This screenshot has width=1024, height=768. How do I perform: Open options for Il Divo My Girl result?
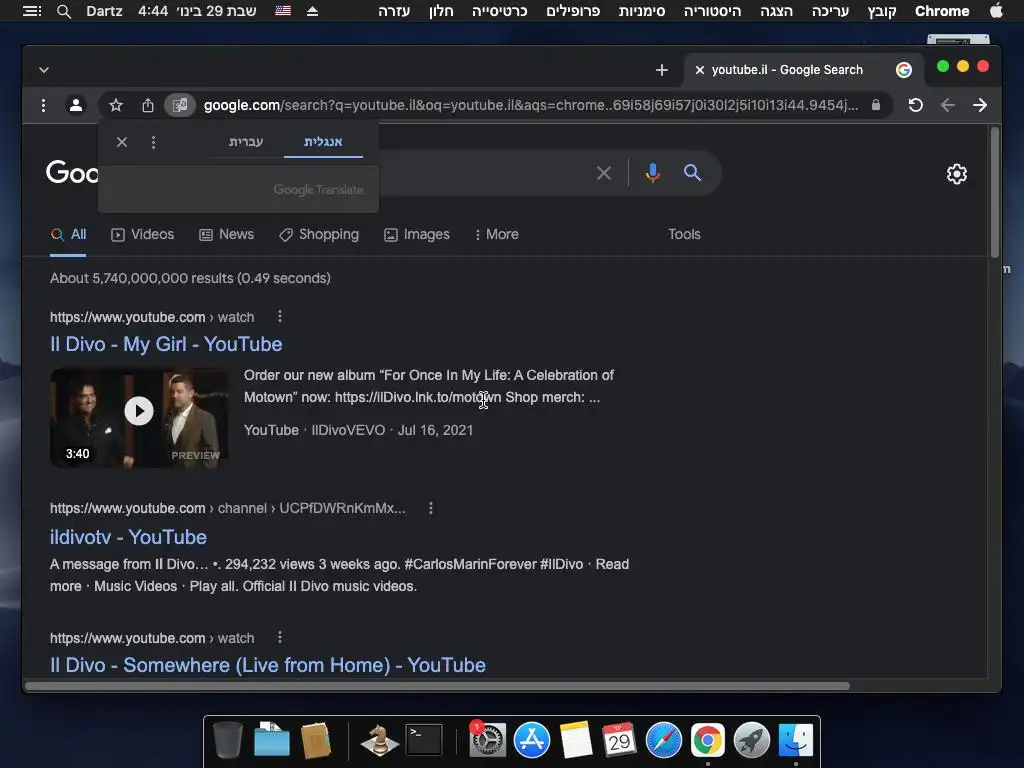[x=280, y=317]
